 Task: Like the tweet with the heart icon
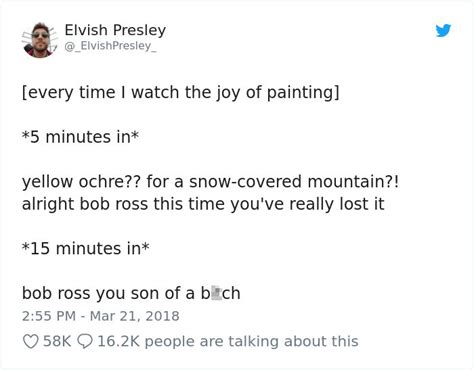pos(30,342)
